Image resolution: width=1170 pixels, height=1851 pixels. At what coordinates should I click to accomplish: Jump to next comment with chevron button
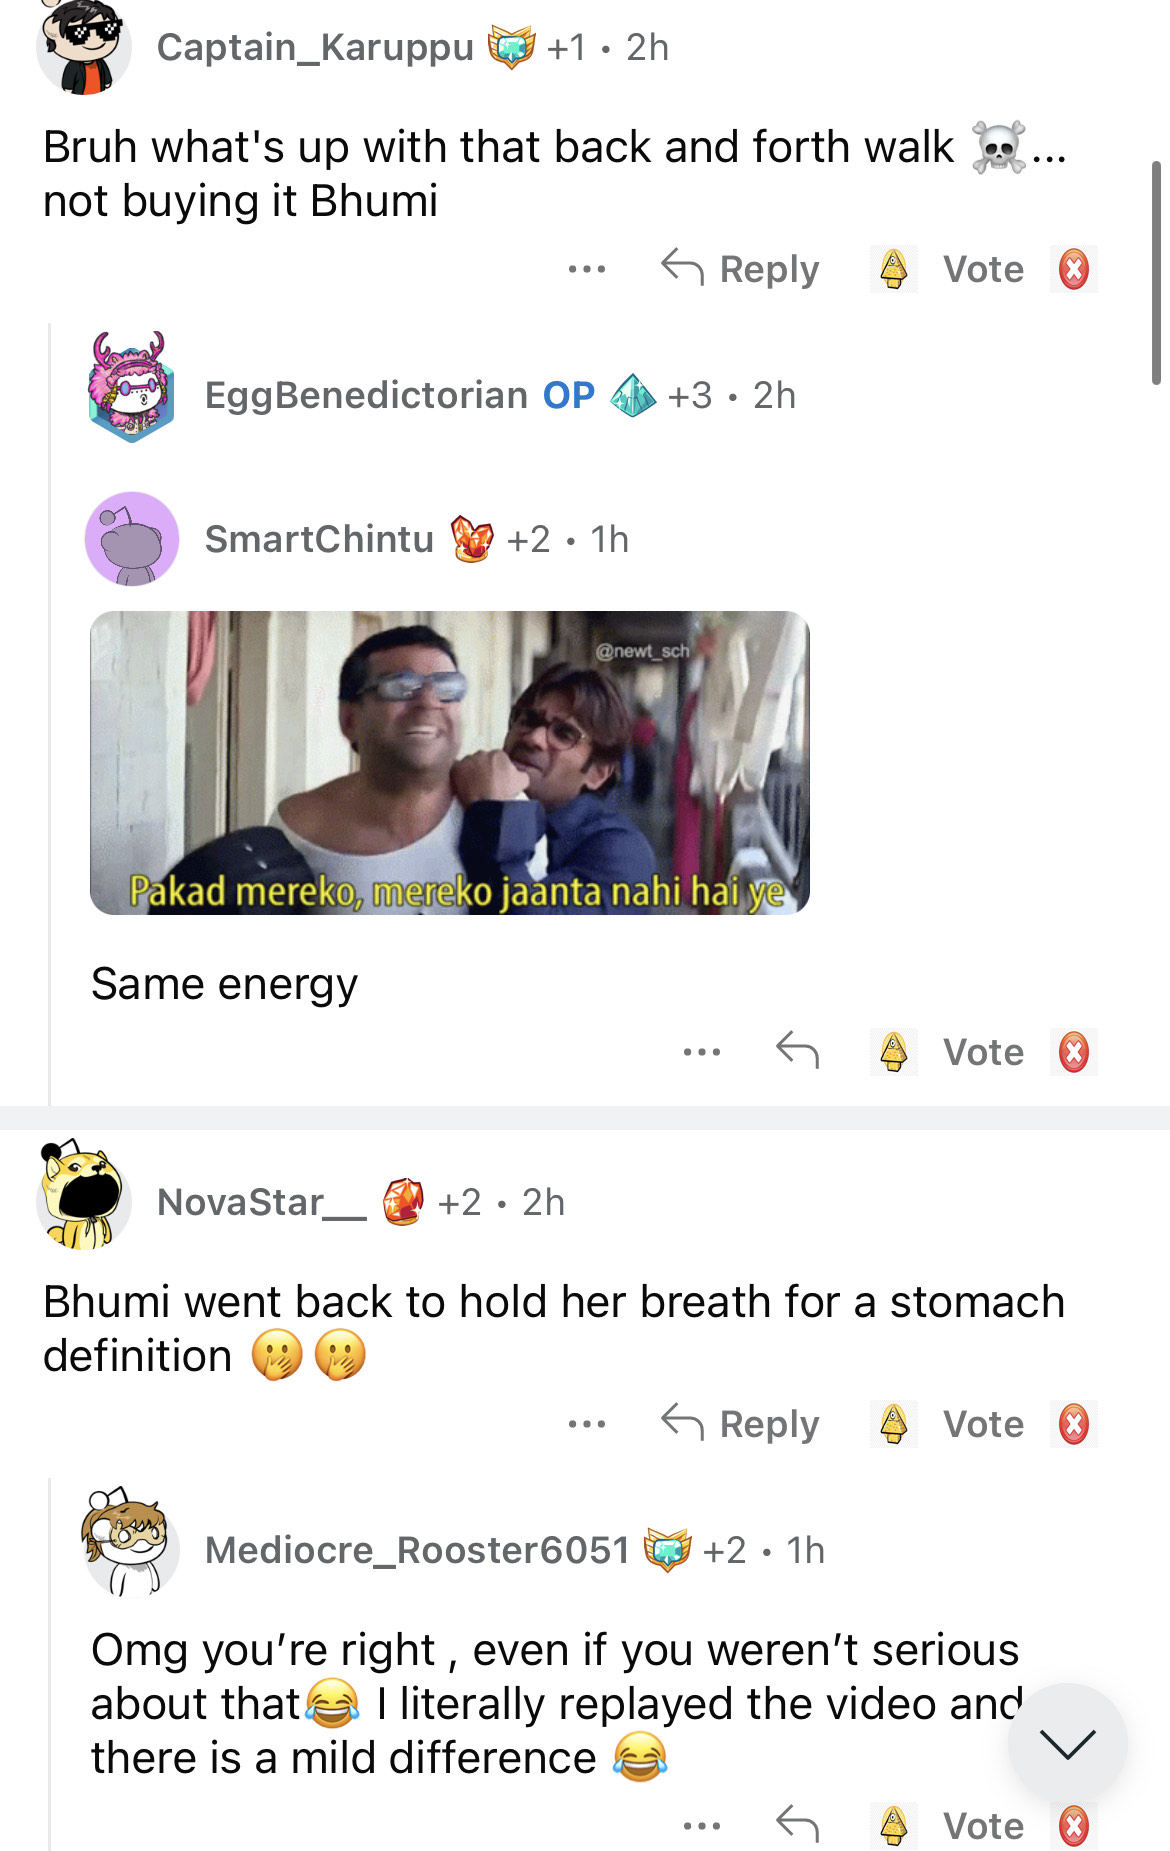point(1068,1743)
